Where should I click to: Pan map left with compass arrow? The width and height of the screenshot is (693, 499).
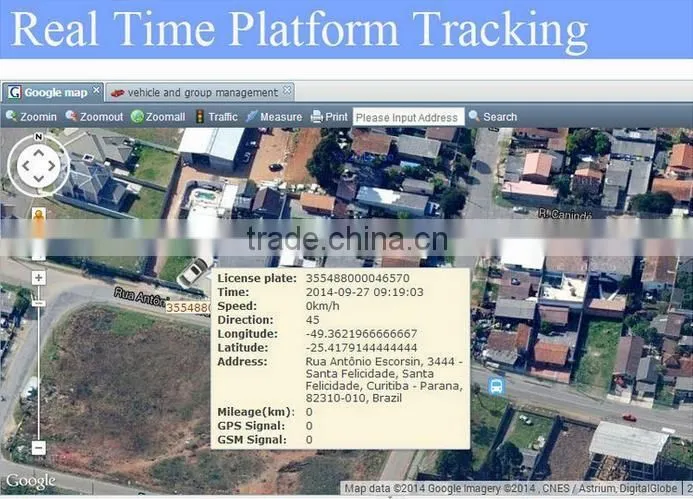click(26, 166)
